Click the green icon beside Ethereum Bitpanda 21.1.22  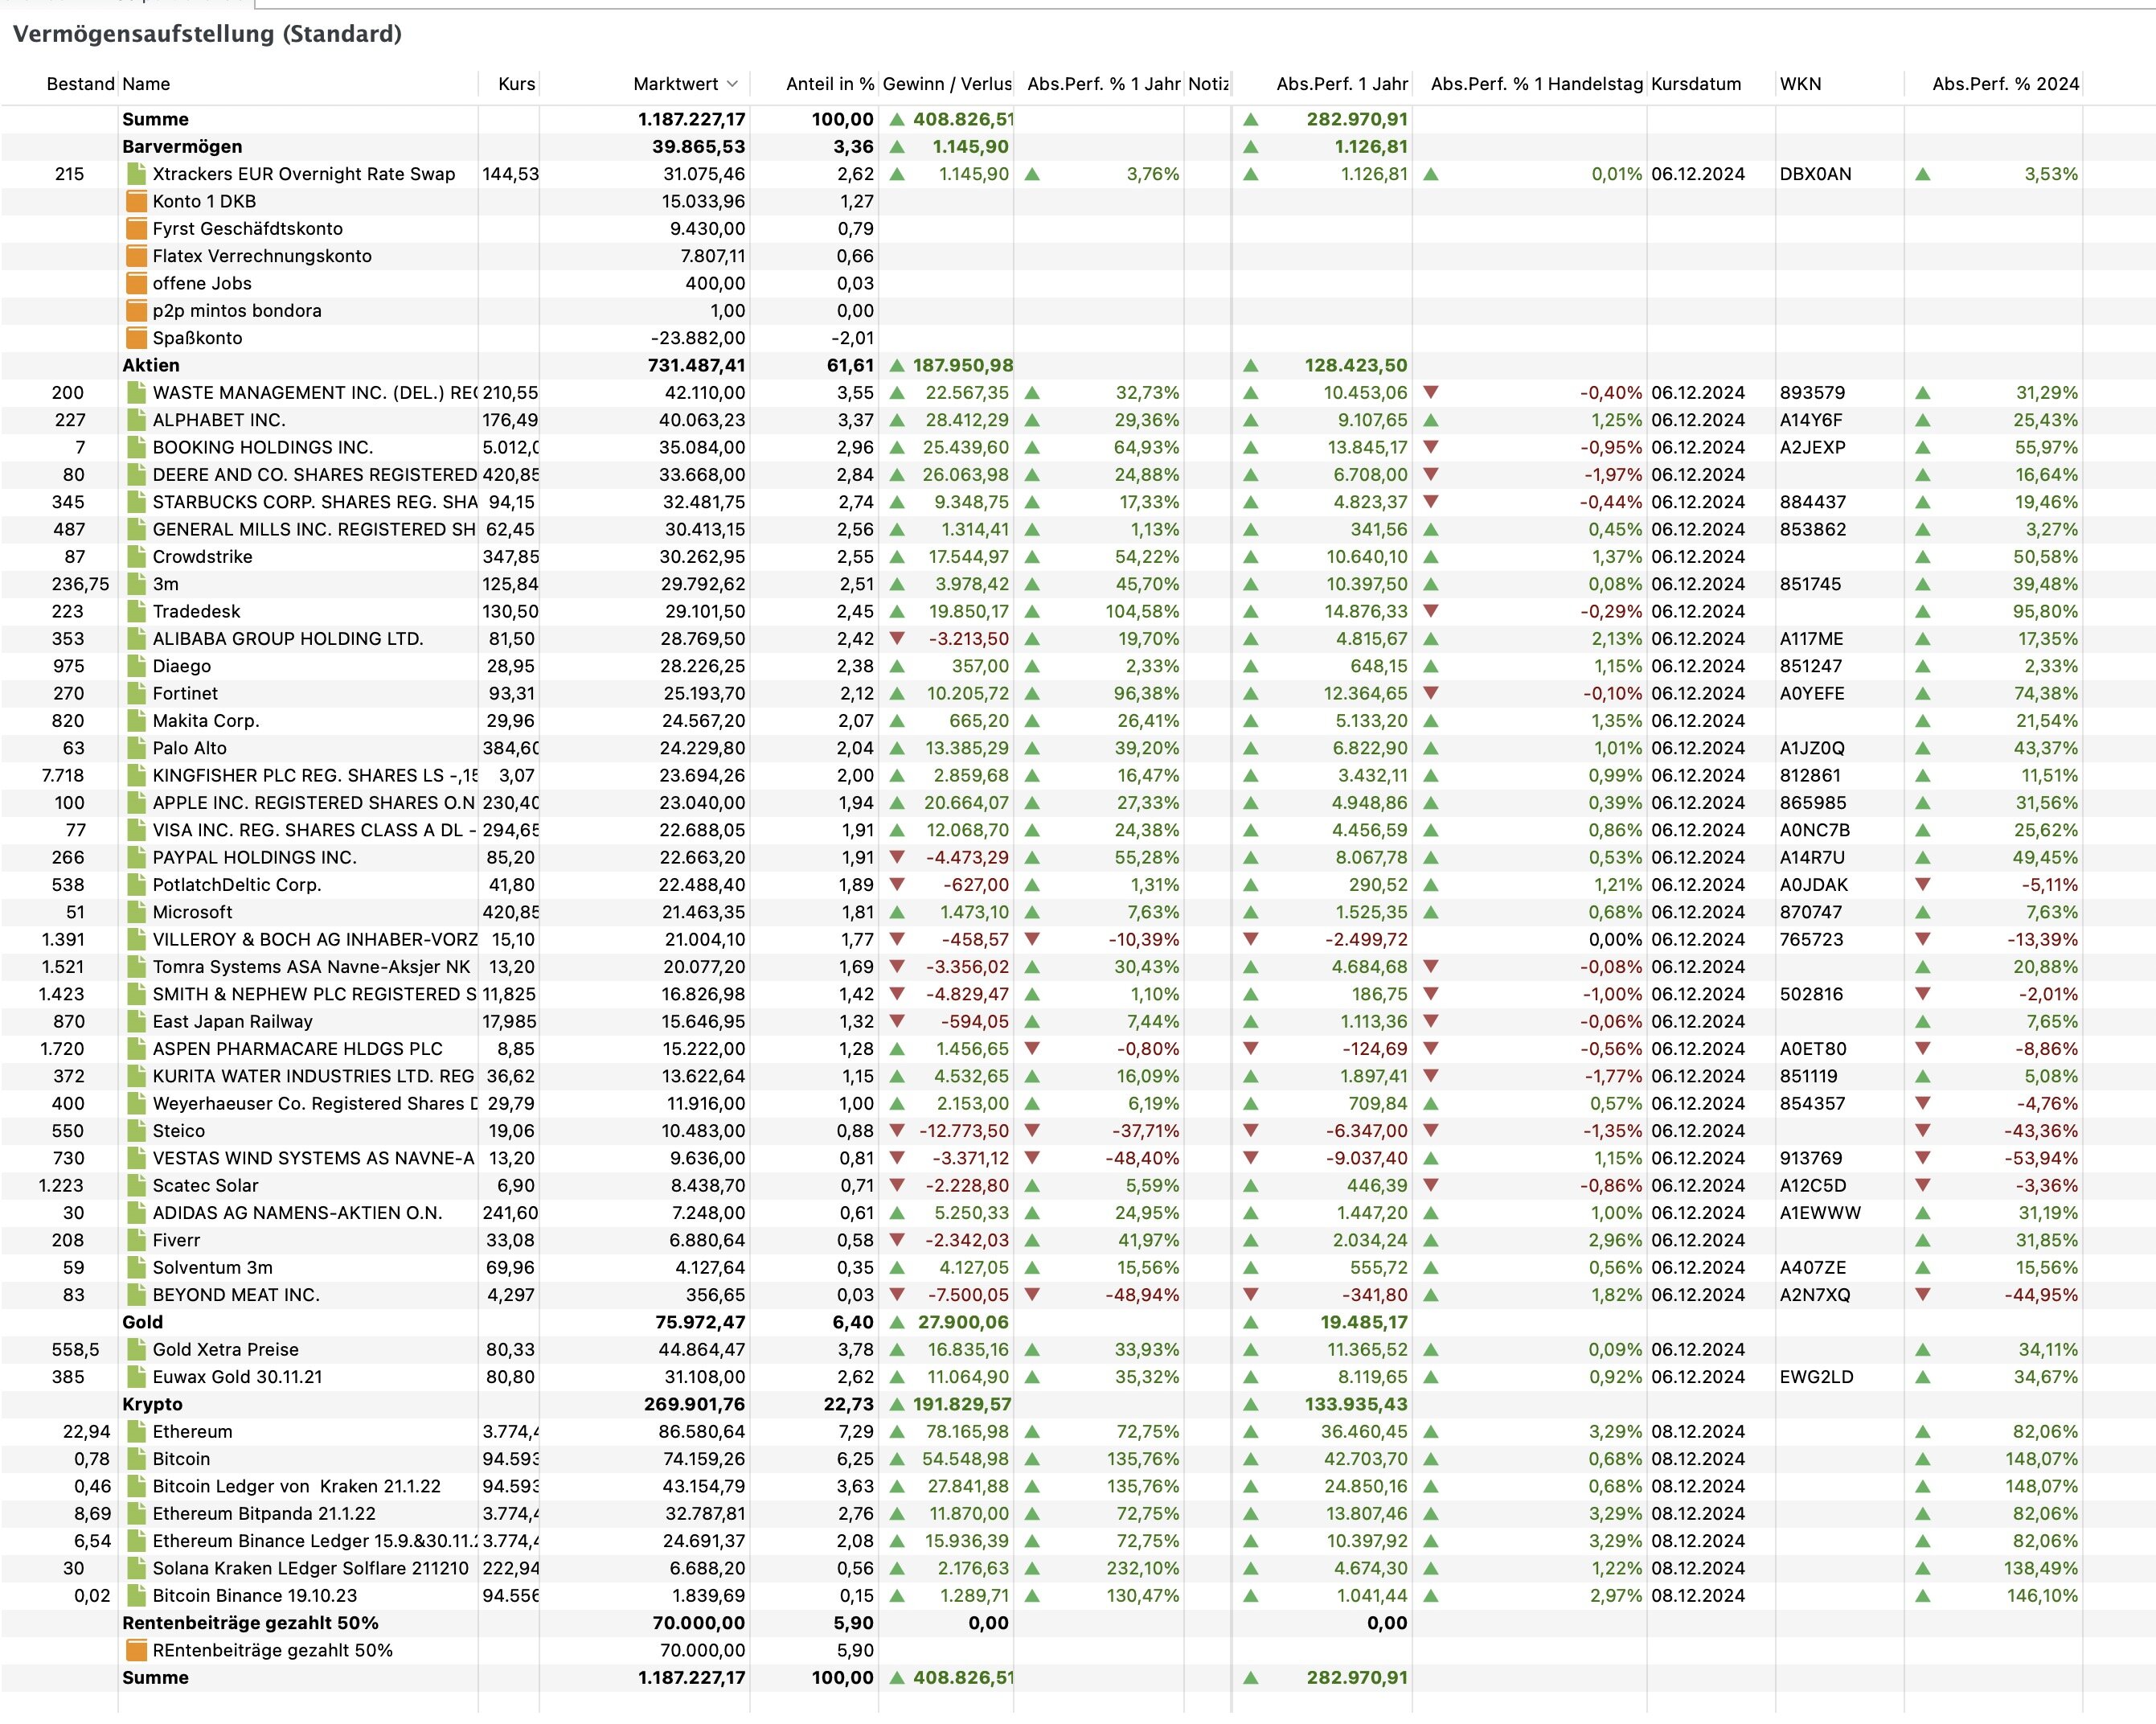point(136,1514)
